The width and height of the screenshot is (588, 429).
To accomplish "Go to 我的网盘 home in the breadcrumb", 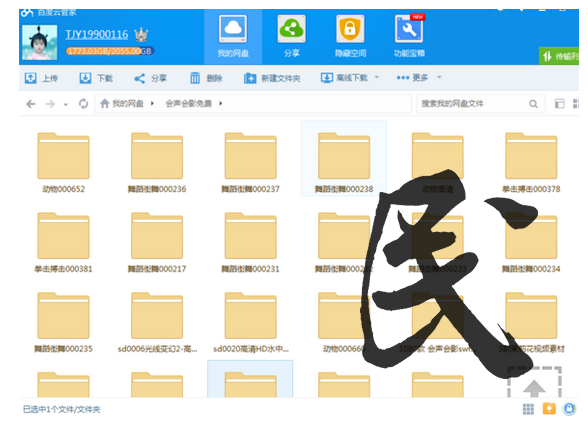I will (x=122, y=104).
